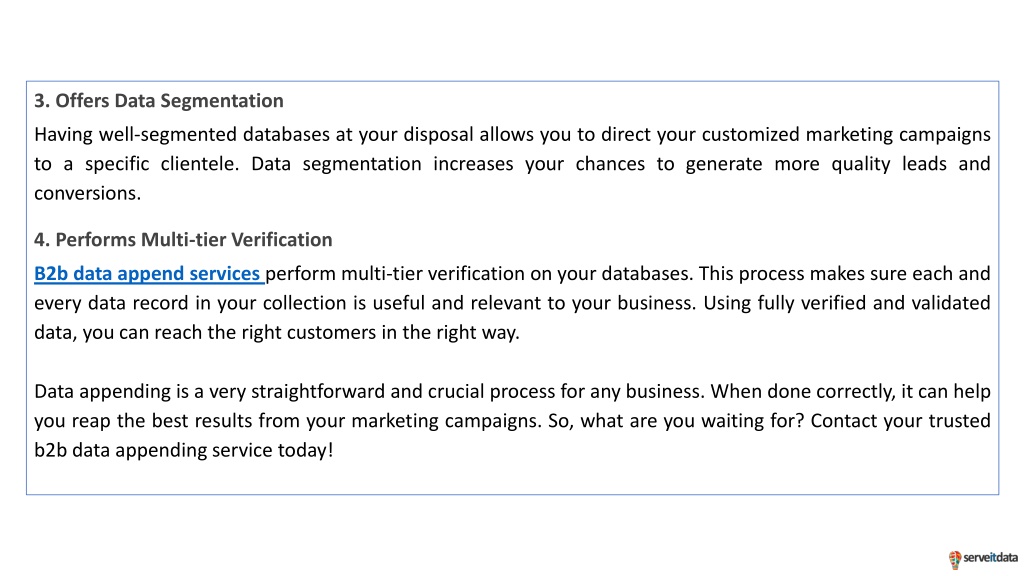
Task: Select the "3. Offers Data Segmentation" heading
Action: pos(159,101)
